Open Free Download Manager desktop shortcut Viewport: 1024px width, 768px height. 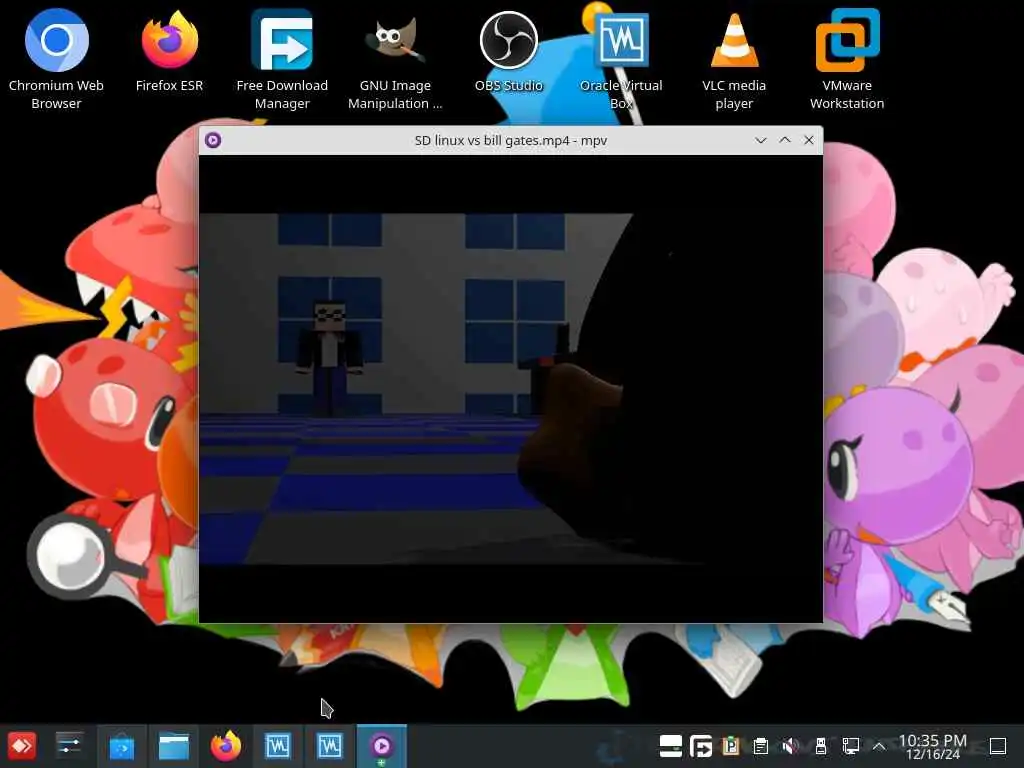click(x=282, y=59)
